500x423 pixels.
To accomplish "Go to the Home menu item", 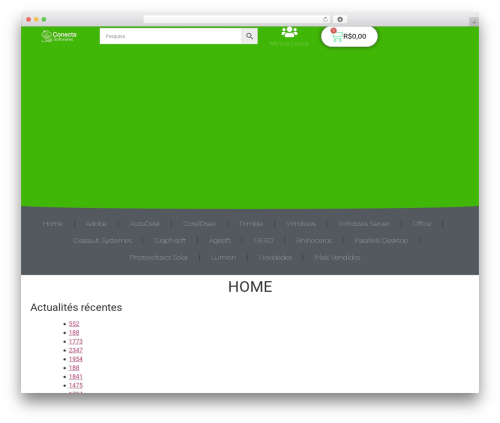I will tap(53, 224).
